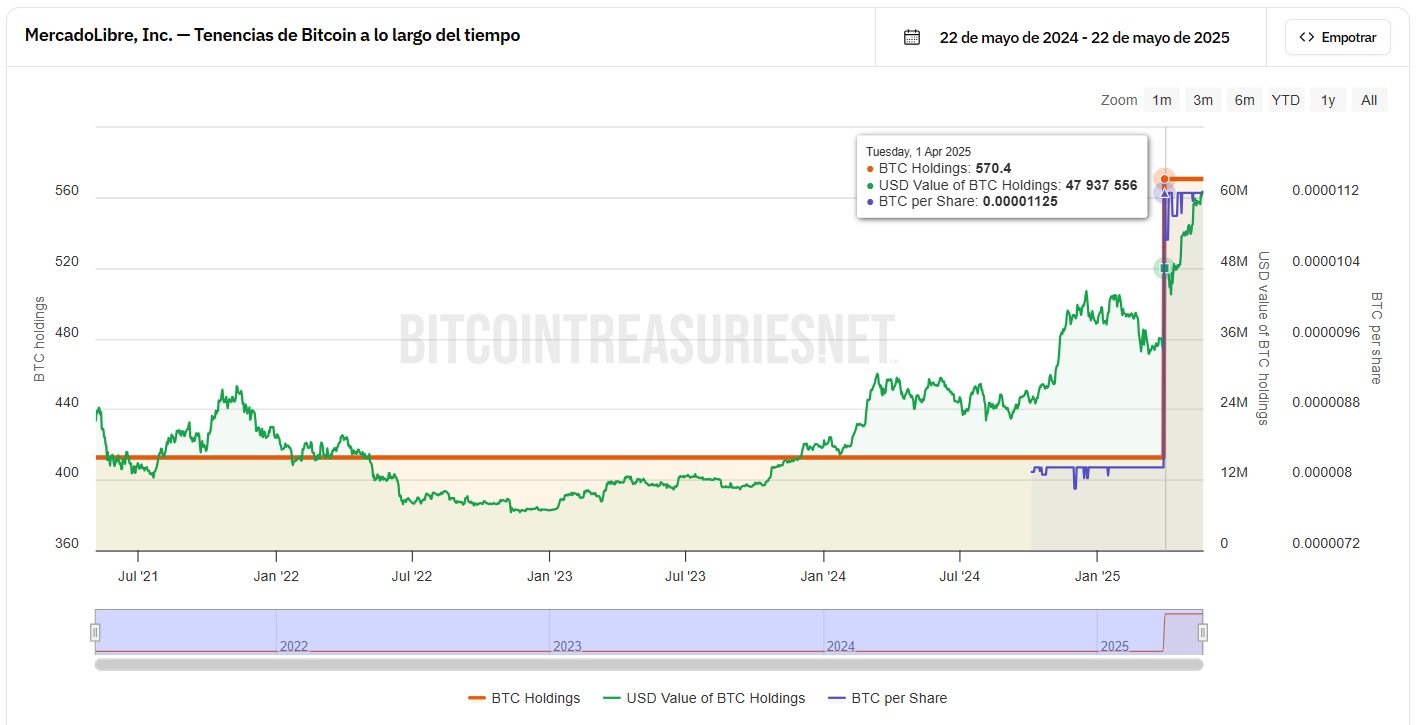Open the date range picker
The width and height of the screenshot is (1418, 725).
click(x=1084, y=37)
